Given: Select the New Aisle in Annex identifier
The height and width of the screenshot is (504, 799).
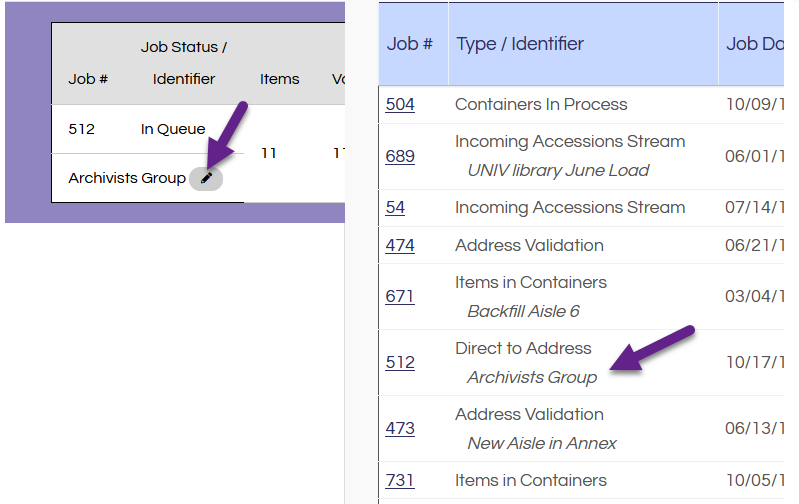Looking at the screenshot, I should point(542,443).
